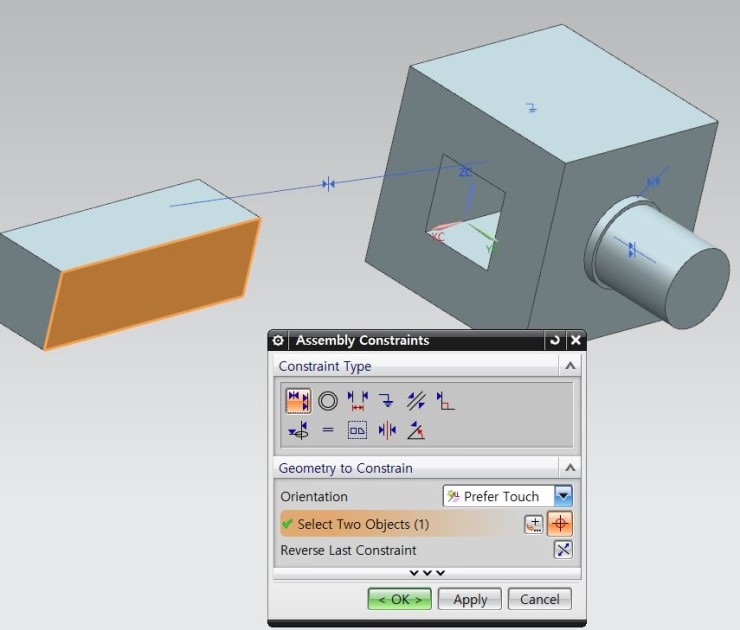This screenshot has width=740, height=630.
Task: Select the Touch Align constraint type
Action: [x=298, y=401]
